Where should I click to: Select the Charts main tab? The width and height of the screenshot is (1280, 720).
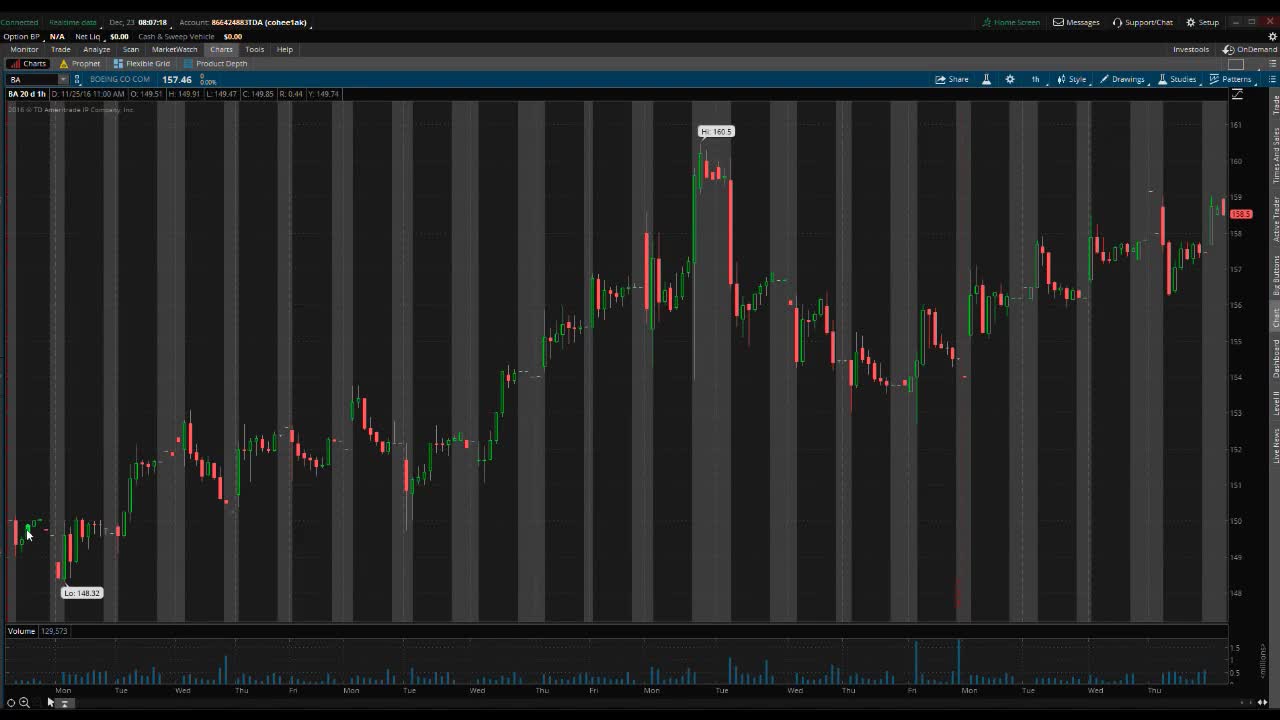tap(221, 49)
